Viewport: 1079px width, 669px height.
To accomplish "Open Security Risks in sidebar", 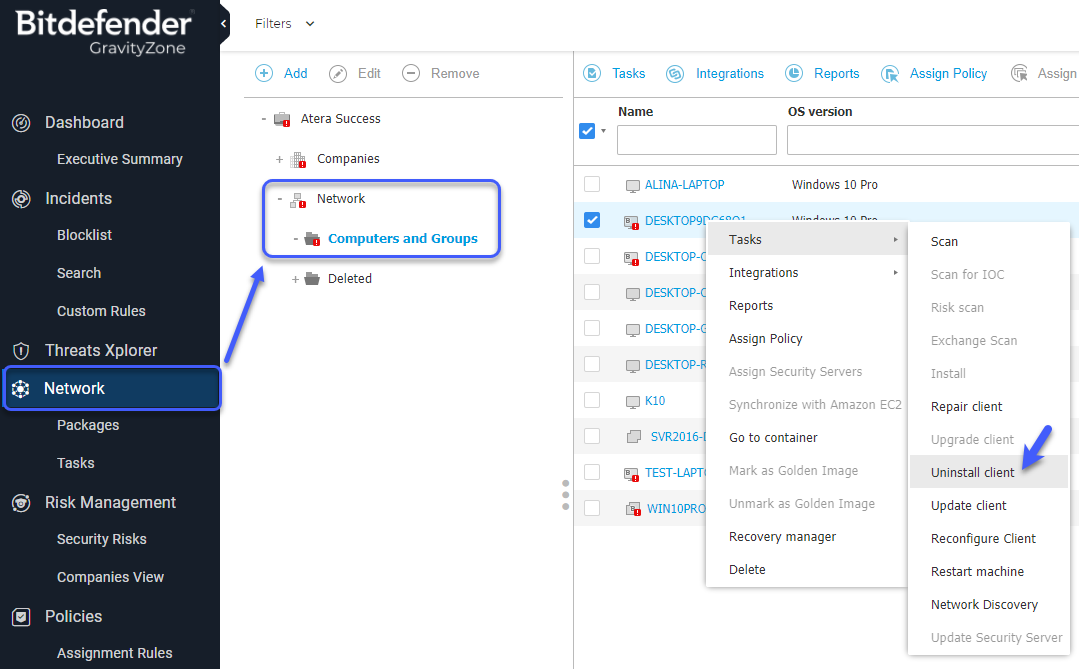I will pyautogui.click(x=101, y=539).
